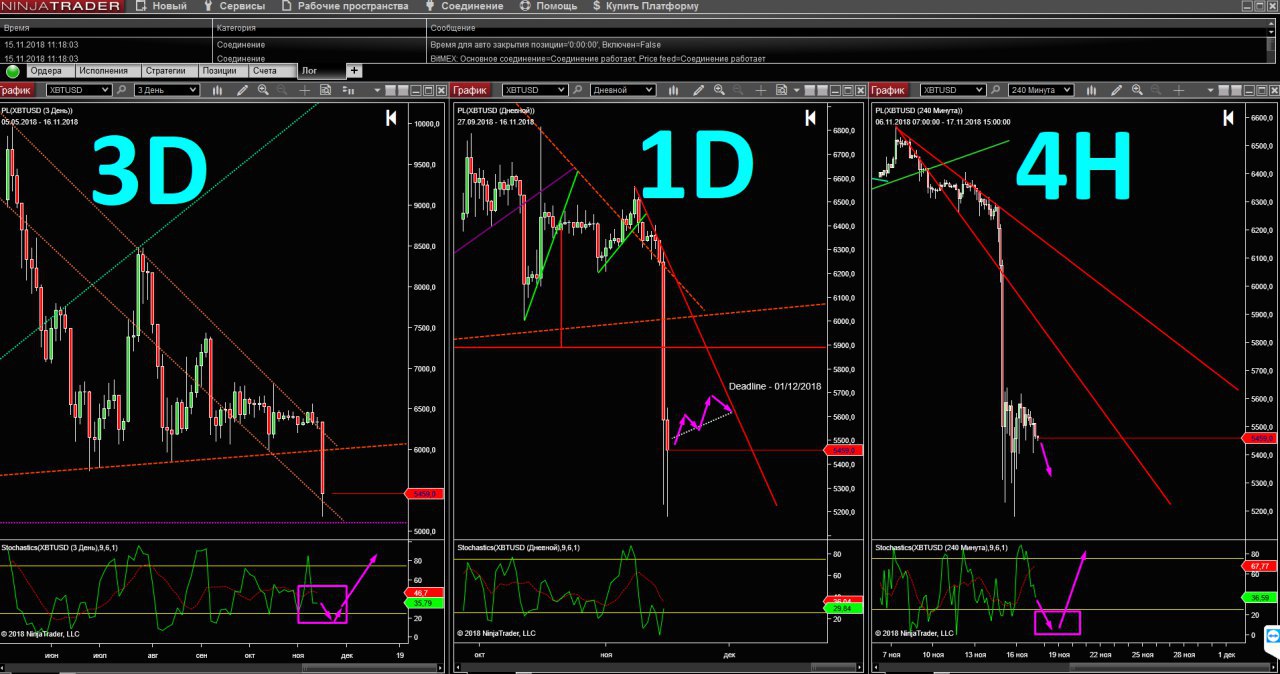Click the scroll-to-latest arrow in 3D chart
This screenshot has height=674, width=1280.
pos(392,118)
